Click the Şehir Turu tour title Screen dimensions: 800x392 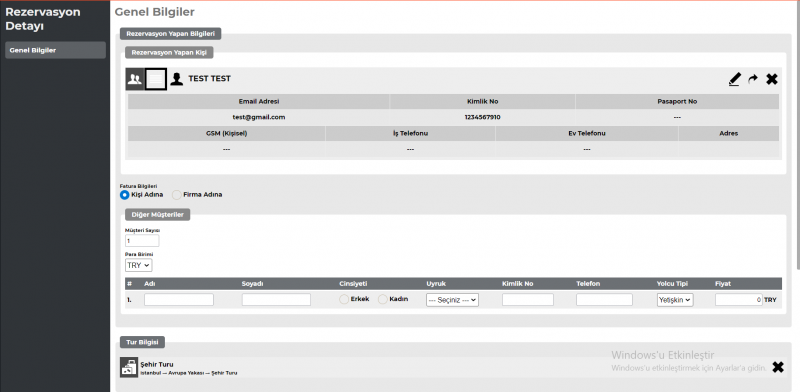(x=157, y=364)
